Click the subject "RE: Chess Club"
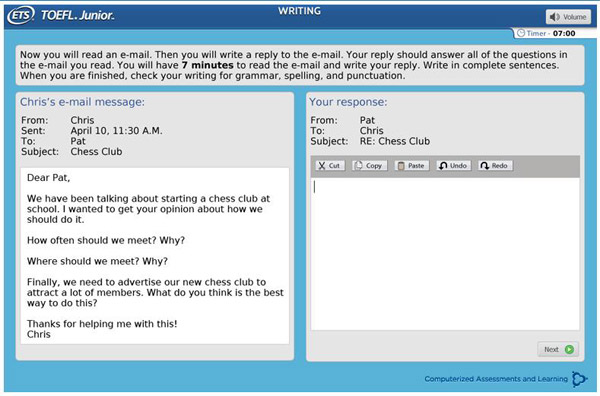Screen dimensions: 600x396 click(x=395, y=141)
